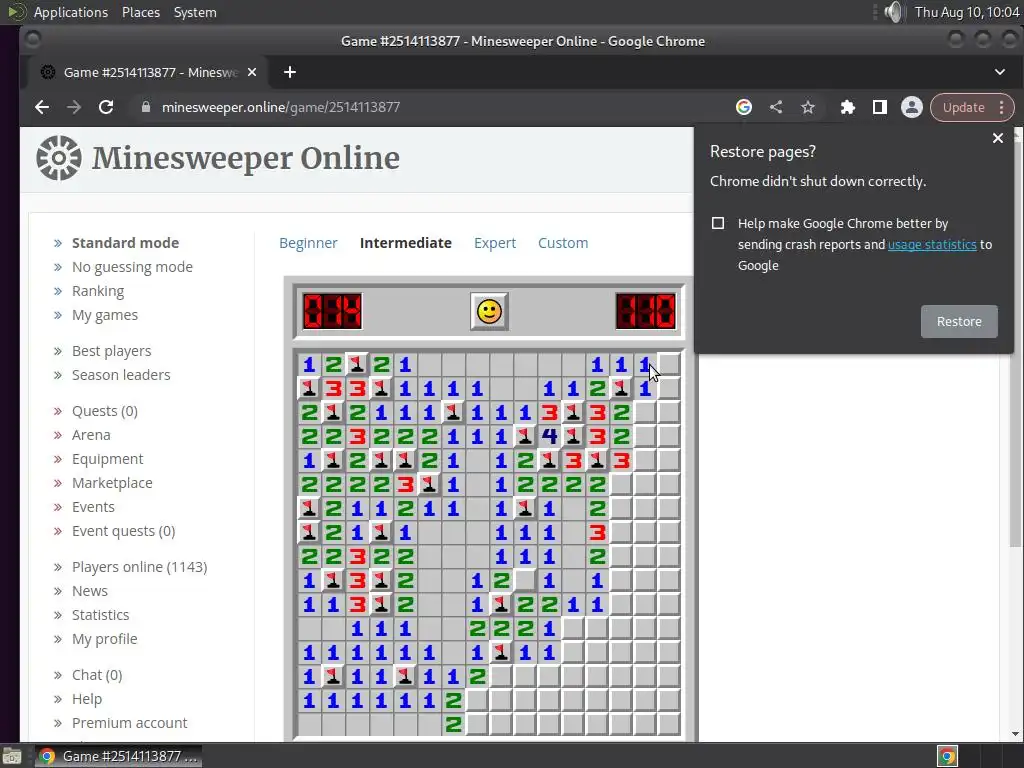This screenshot has width=1024, height=768.
Task: Open Event quests (0)
Action: (x=124, y=531)
